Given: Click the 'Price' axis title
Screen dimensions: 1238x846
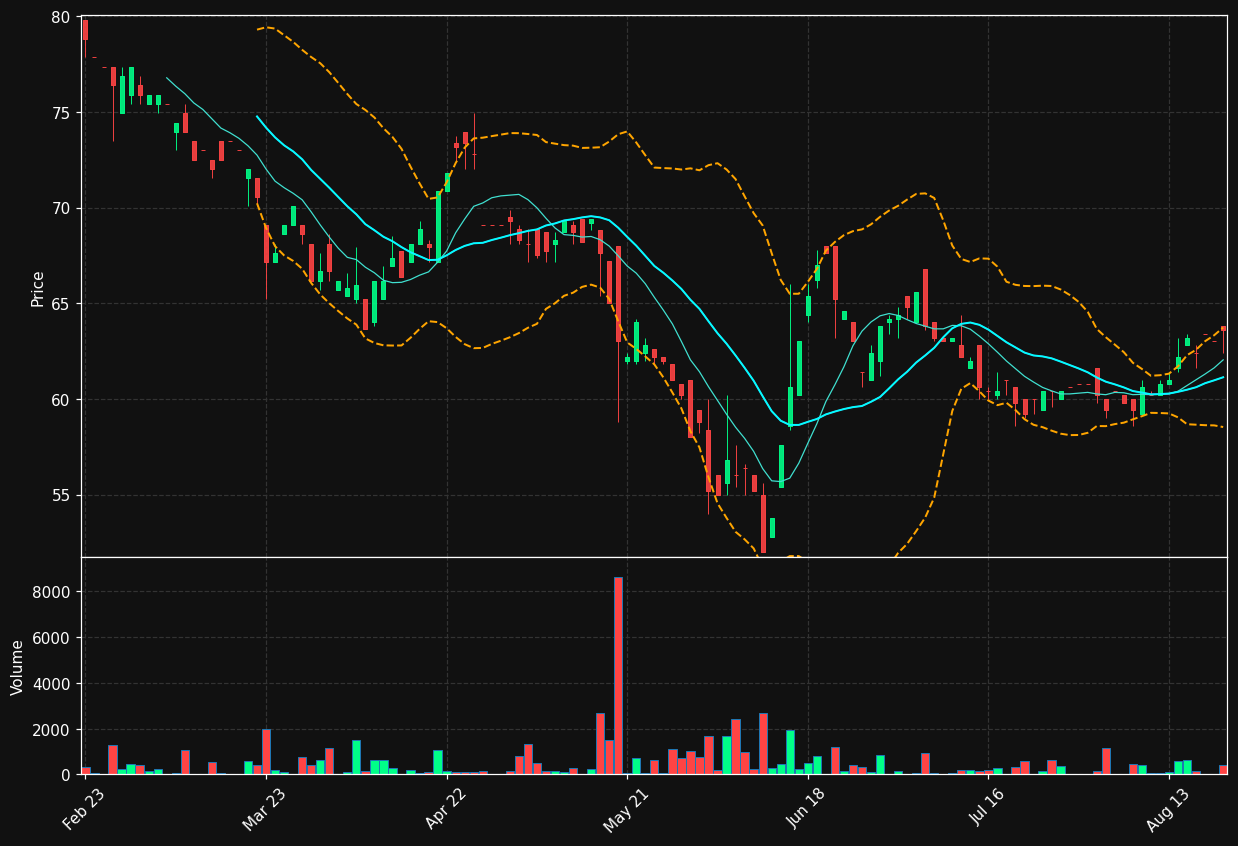Looking at the screenshot, I should coord(38,288).
